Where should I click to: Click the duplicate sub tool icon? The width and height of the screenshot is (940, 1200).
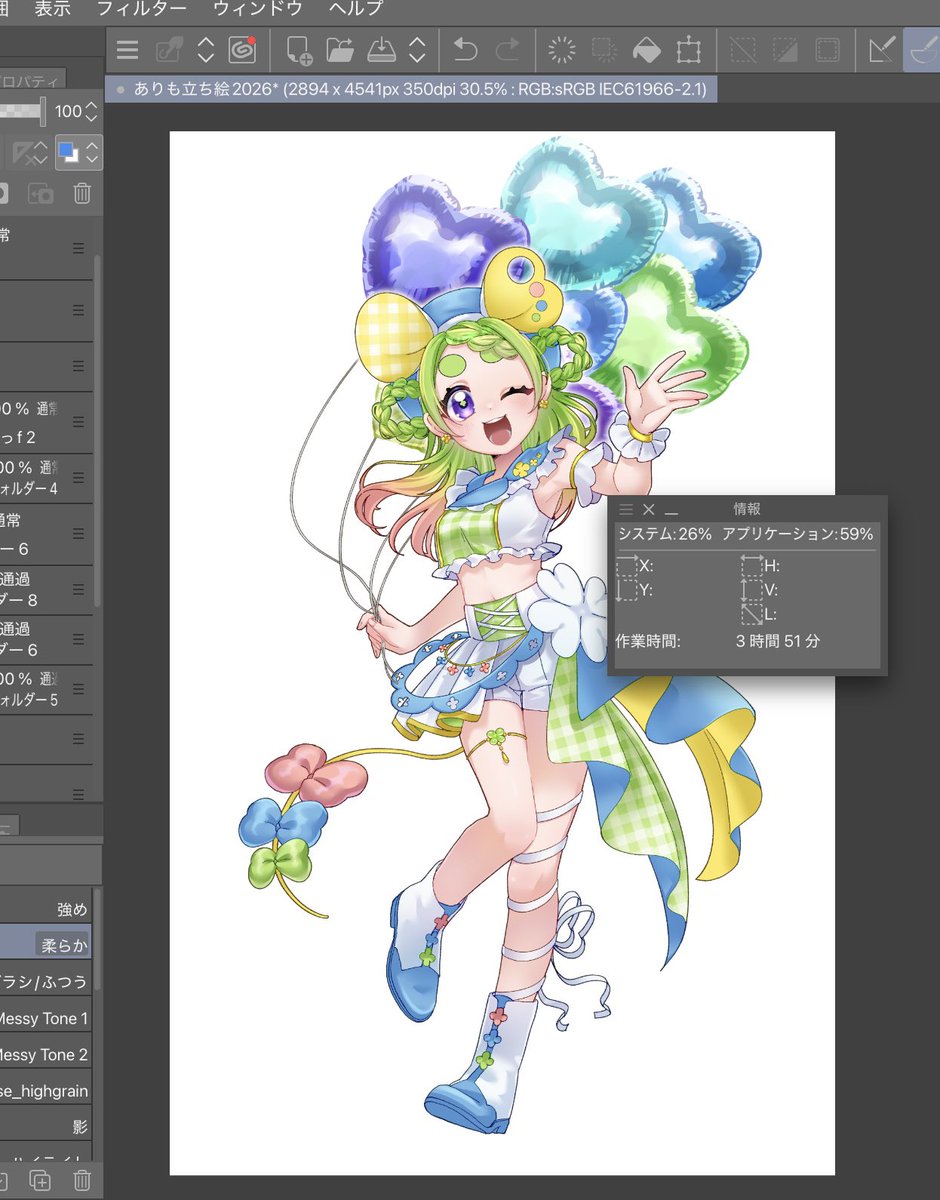click(x=40, y=1181)
